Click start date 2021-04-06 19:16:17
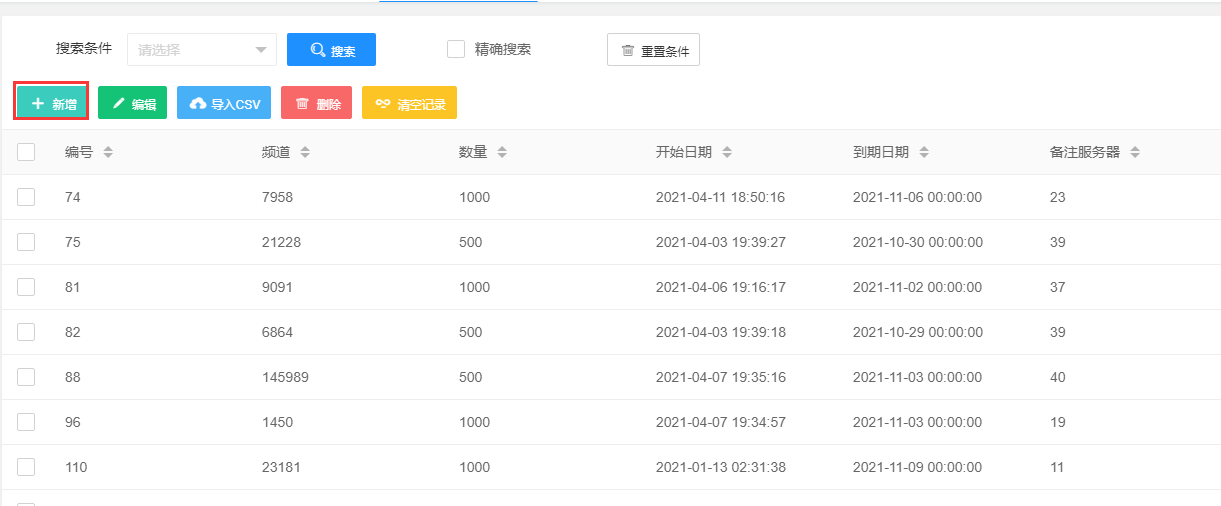 click(721, 287)
